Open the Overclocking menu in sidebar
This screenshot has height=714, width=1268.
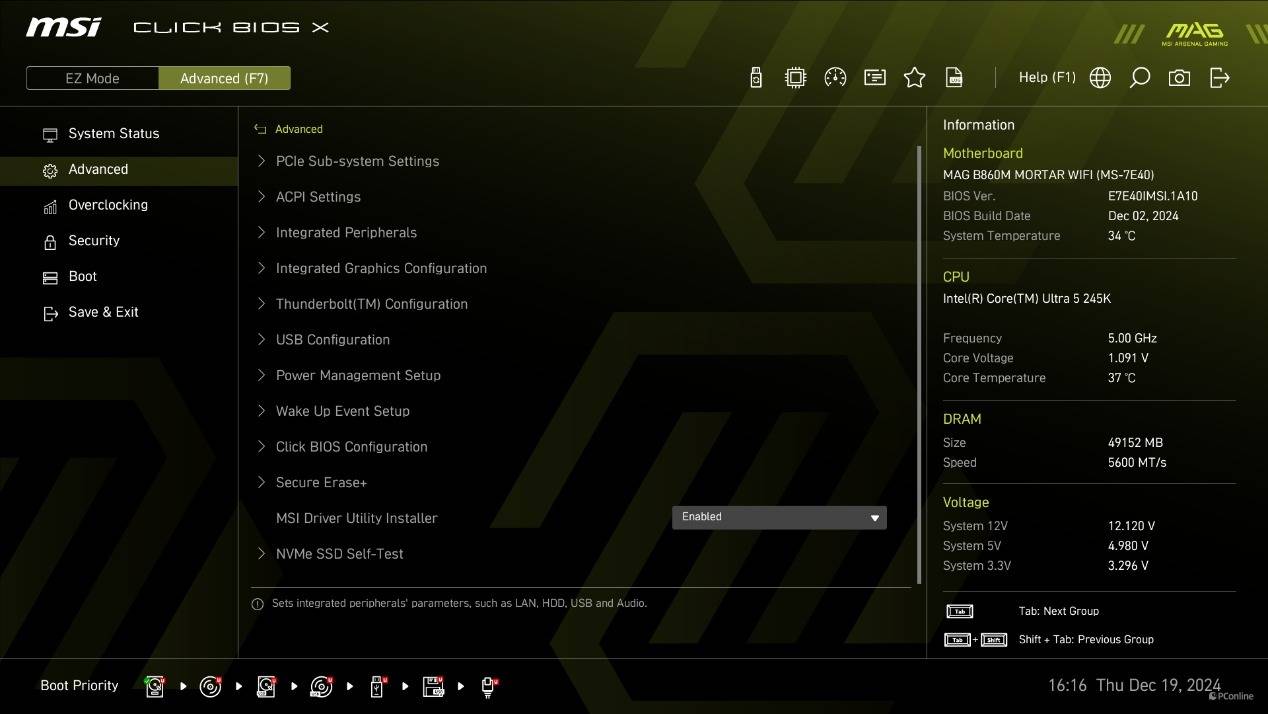coord(108,205)
